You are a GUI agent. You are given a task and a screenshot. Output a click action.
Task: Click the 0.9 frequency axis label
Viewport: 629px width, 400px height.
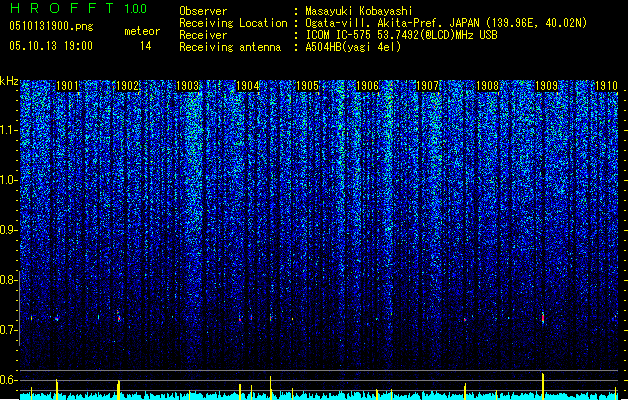click(x=8, y=230)
